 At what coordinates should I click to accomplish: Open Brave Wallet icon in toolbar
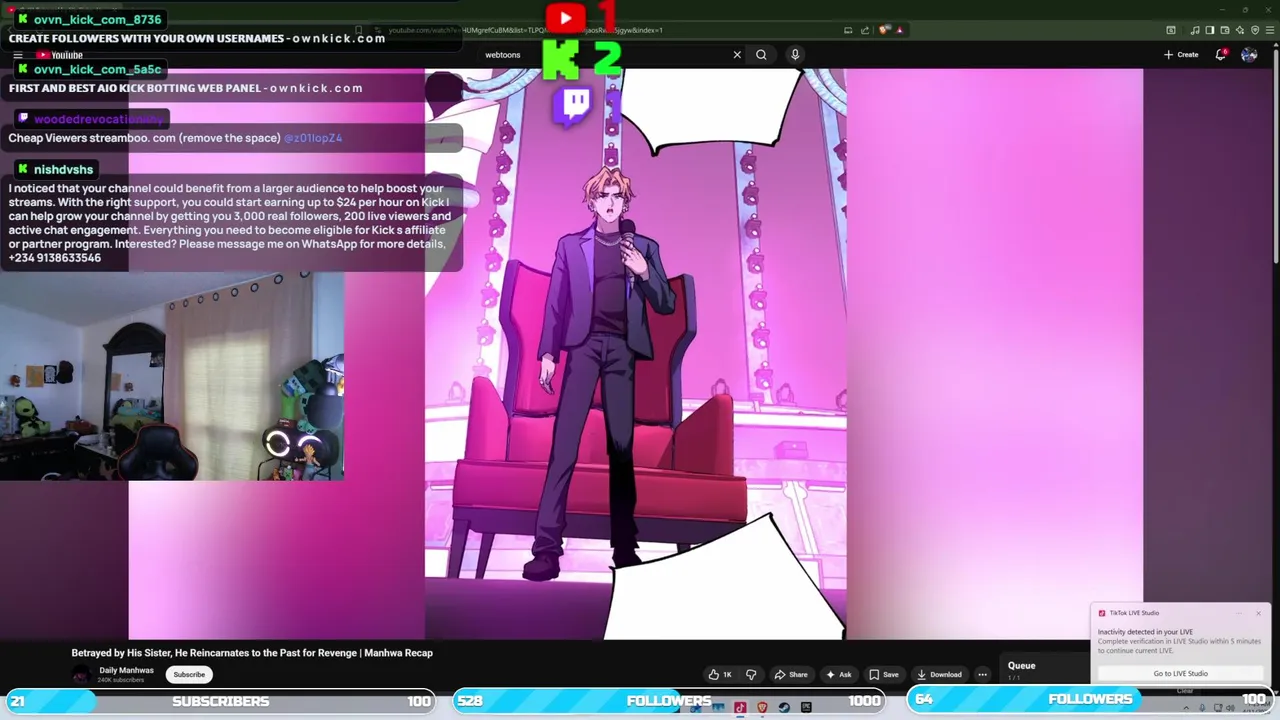(x=1225, y=30)
